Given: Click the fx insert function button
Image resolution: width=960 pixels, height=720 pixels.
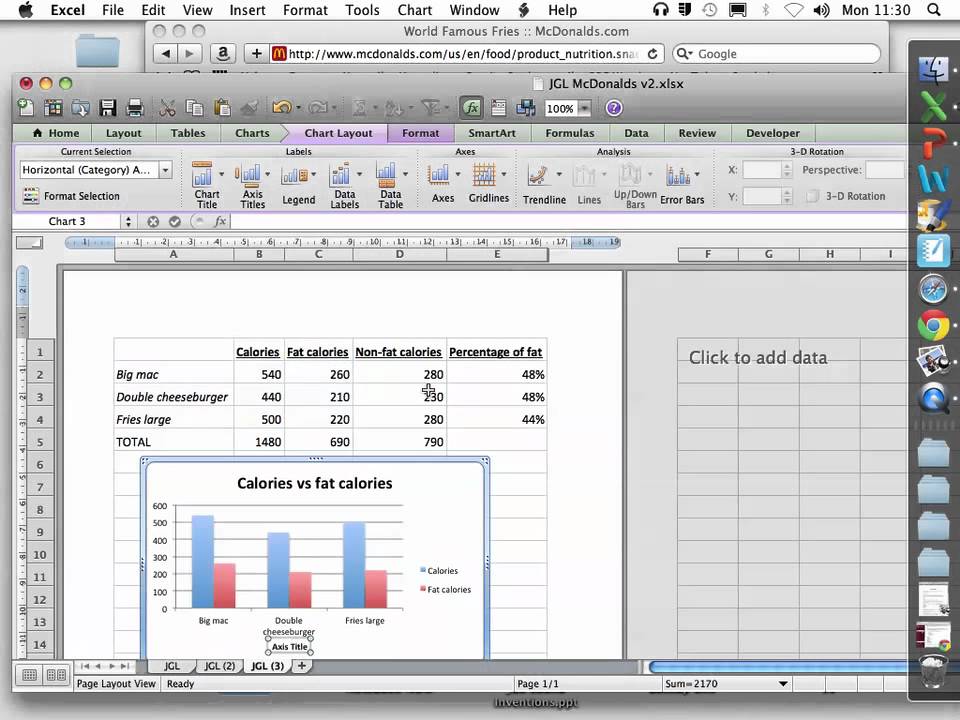Looking at the screenshot, I should [x=220, y=222].
